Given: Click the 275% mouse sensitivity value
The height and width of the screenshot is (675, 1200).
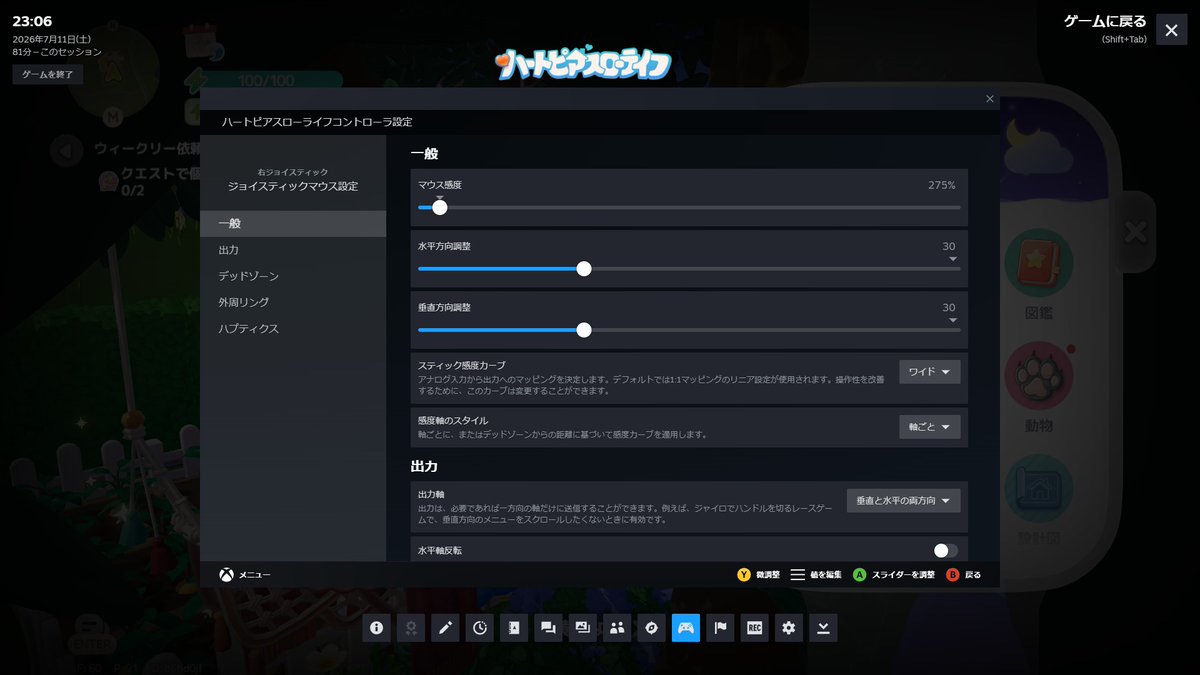Looking at the screenshot, I should pos(942,185).
